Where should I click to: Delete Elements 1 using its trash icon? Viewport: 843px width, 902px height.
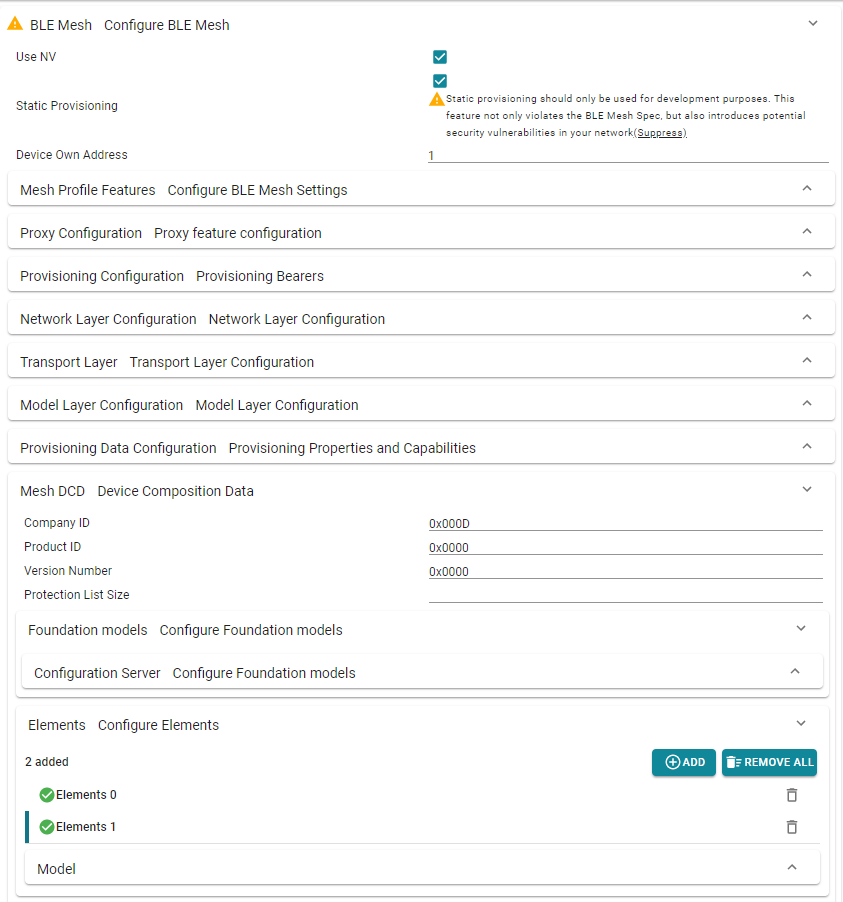point(791,827)
